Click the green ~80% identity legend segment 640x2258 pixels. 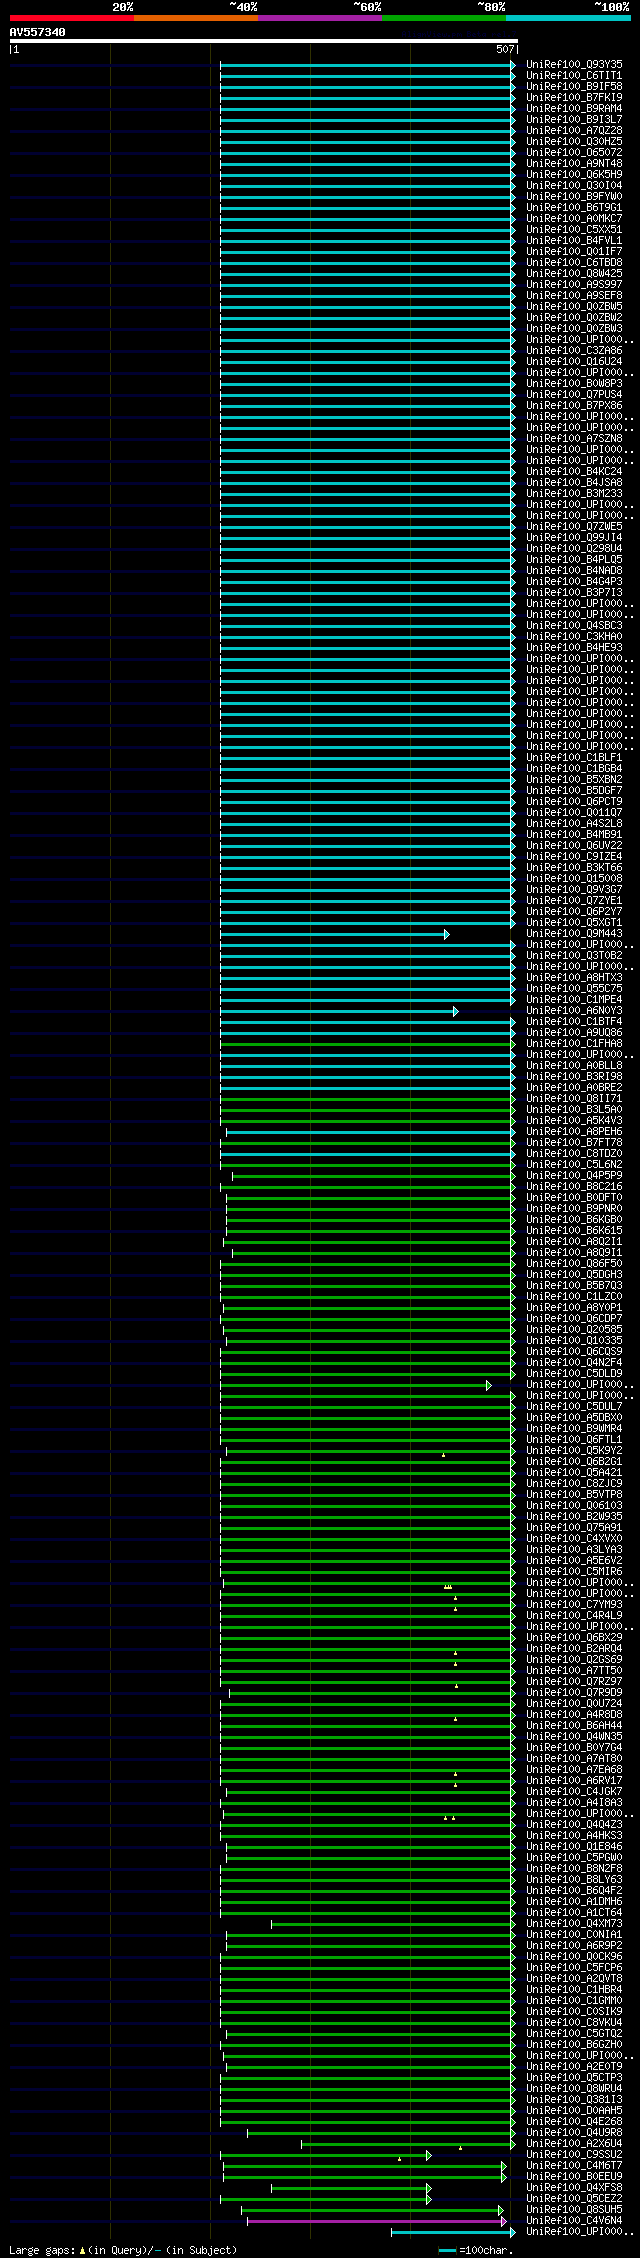point(443,18)
